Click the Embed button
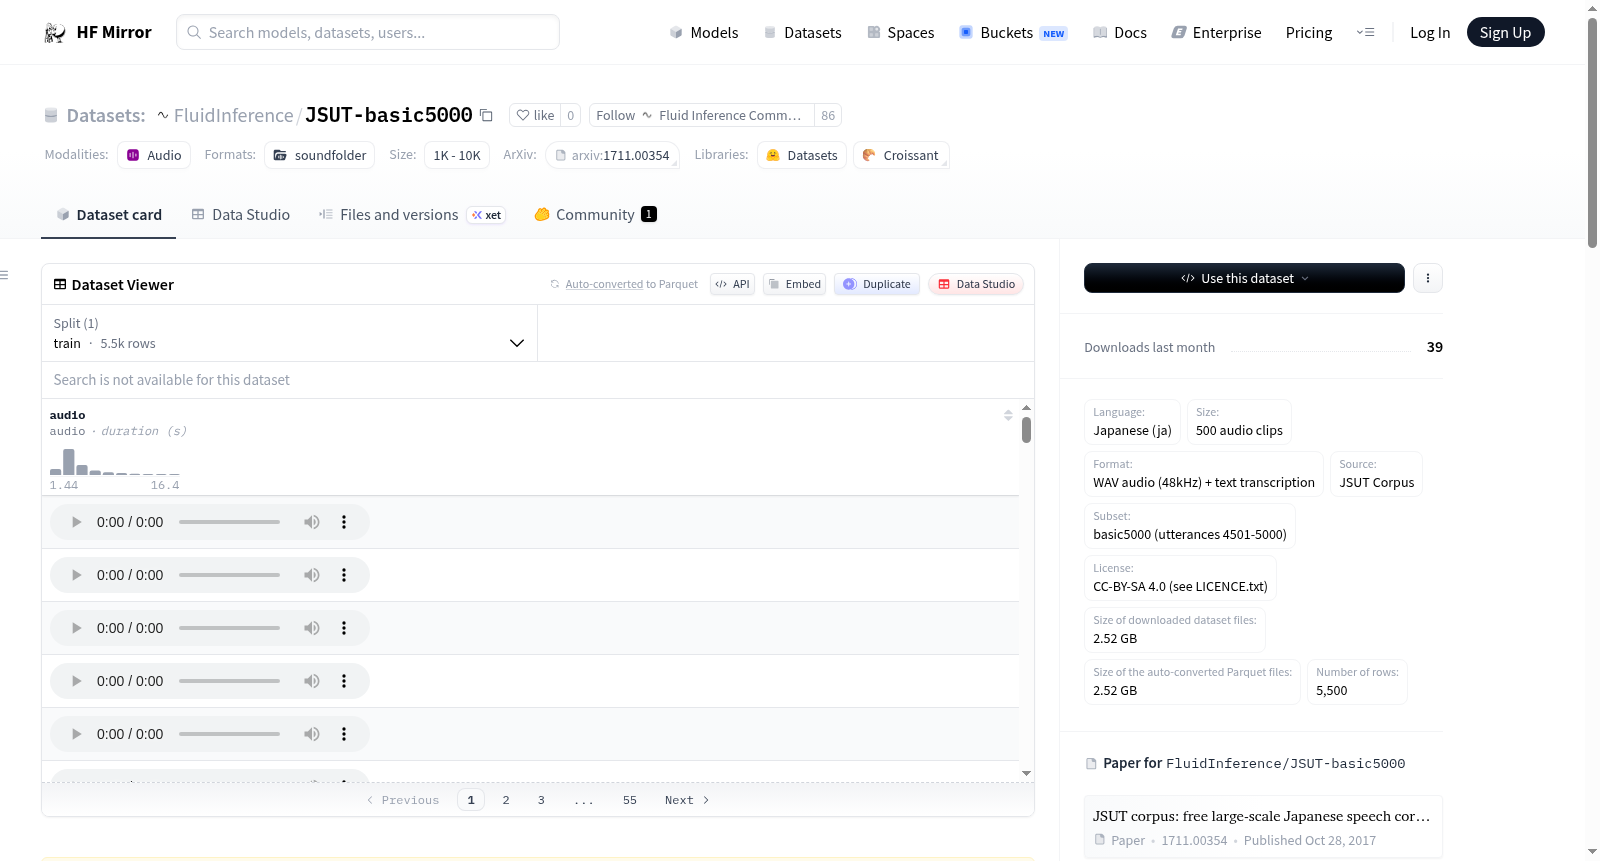The image size is (1600, 861). click(x=794, y=284)
